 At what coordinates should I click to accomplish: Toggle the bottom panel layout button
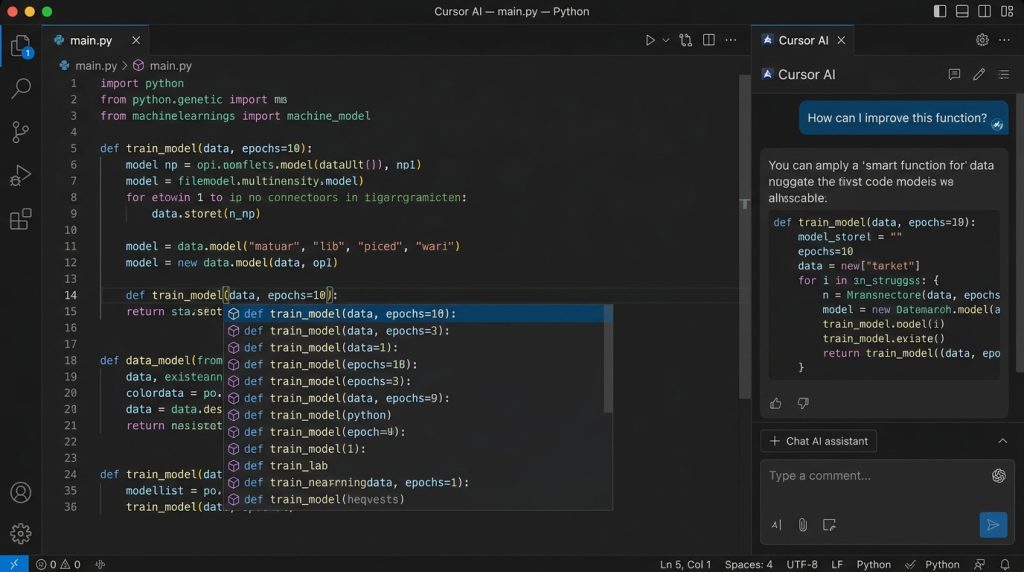point(962,11)
